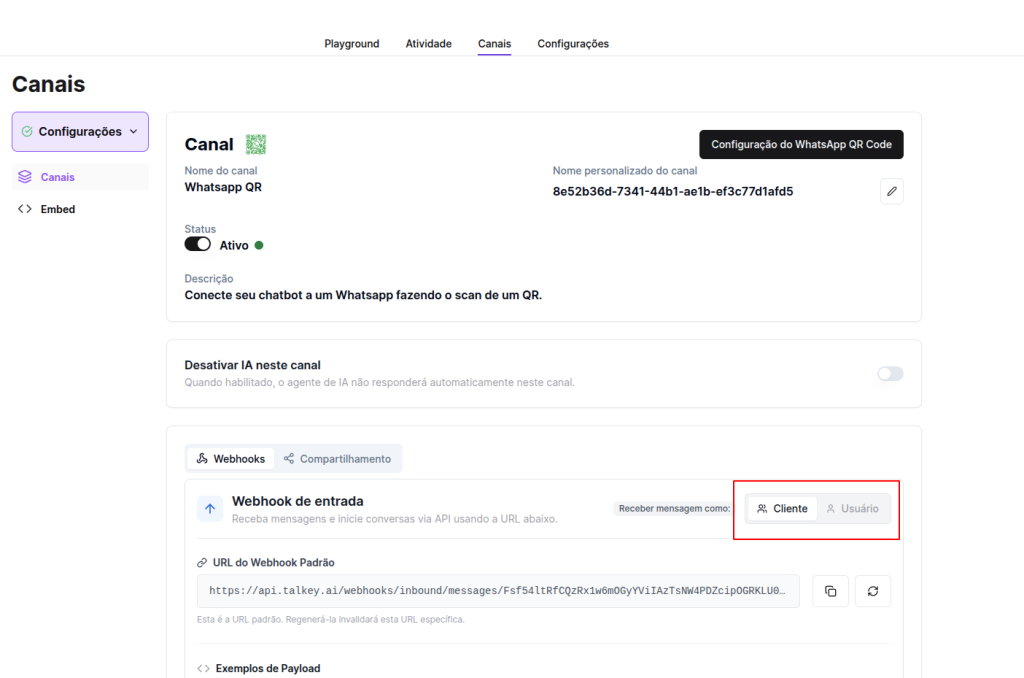Select Canais in the left sidebar
This screenshot has height=678, width=1024.
(58, 177)
